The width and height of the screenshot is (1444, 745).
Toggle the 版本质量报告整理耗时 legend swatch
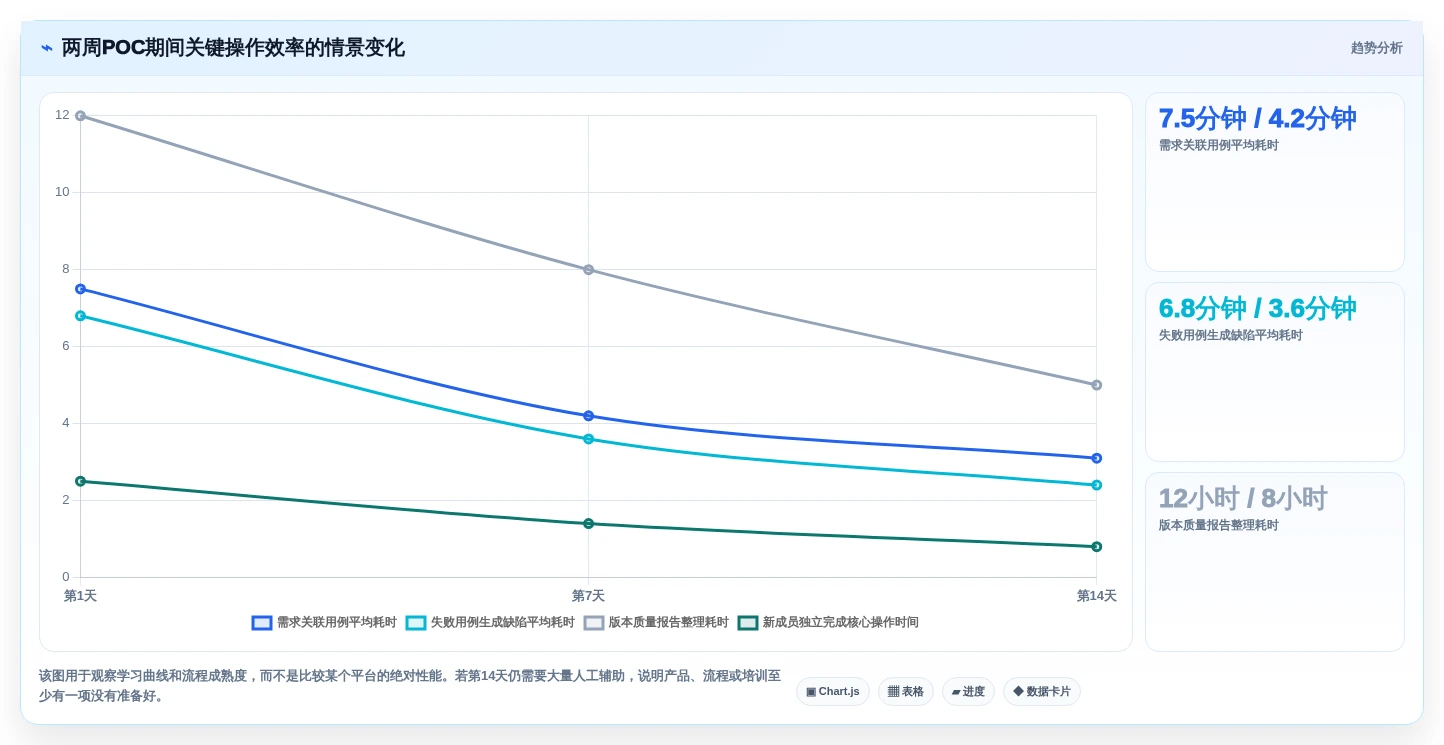[x=594, y=623]
